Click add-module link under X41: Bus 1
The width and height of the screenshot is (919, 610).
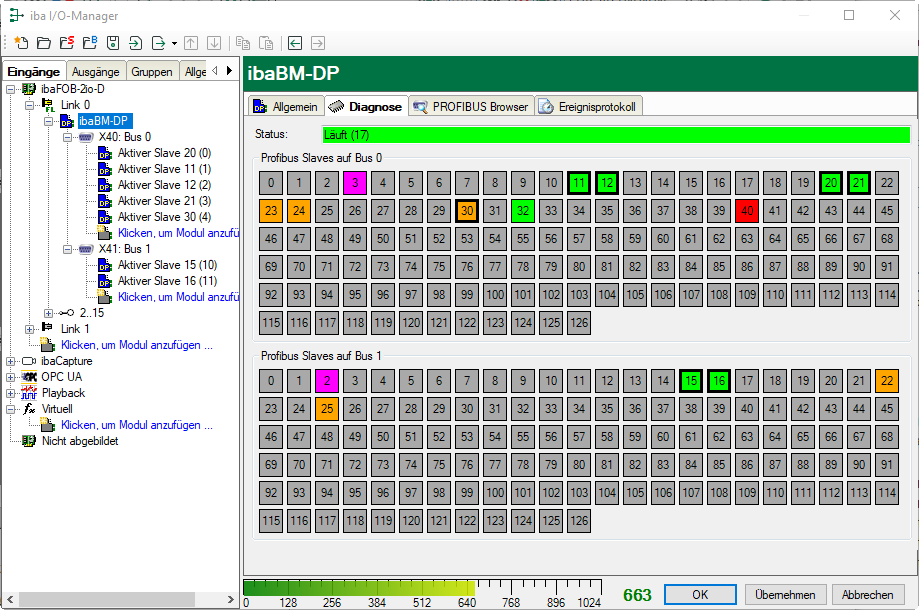(178, 297)
